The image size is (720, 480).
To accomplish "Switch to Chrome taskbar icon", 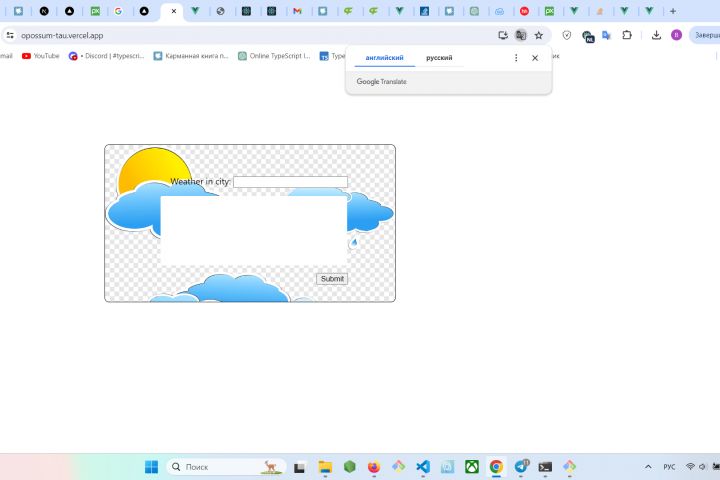I will [496, 467].
